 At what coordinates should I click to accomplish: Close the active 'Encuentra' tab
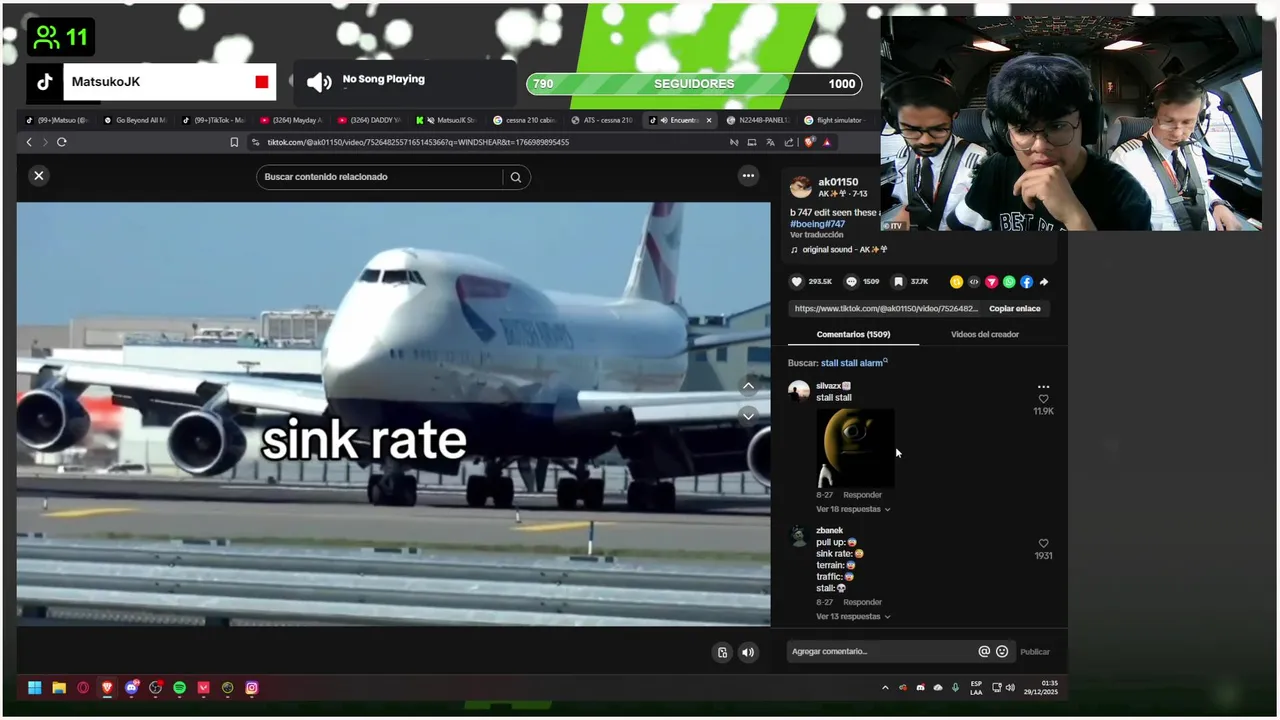709,120
